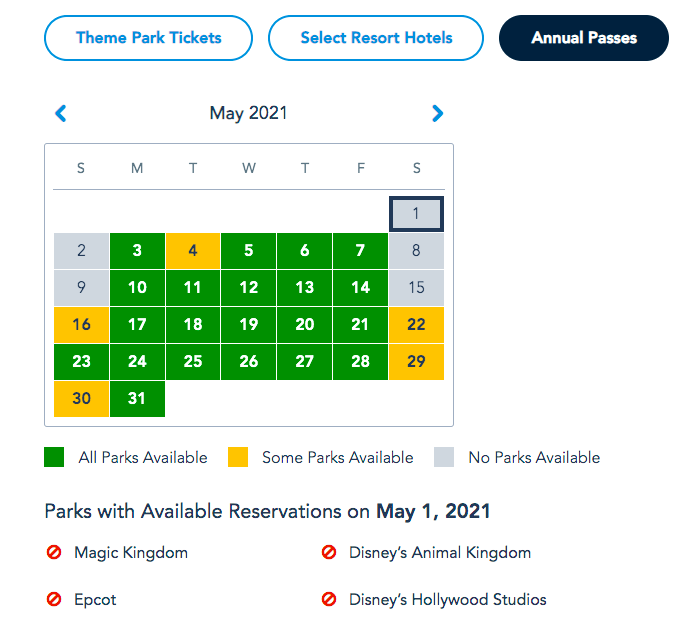
Task: Select May 1 on the calendar
Action: 416,213
